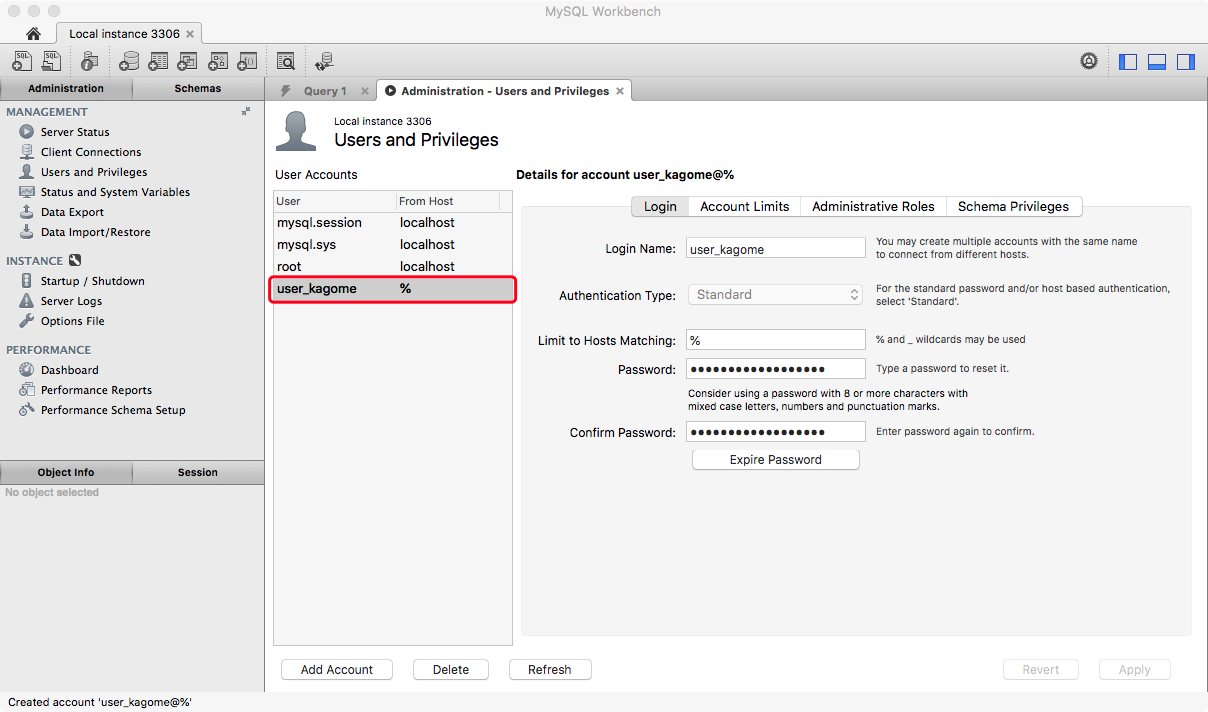Open Options File
This screenshot has height=712, width=1208.
tap(72, 321)
